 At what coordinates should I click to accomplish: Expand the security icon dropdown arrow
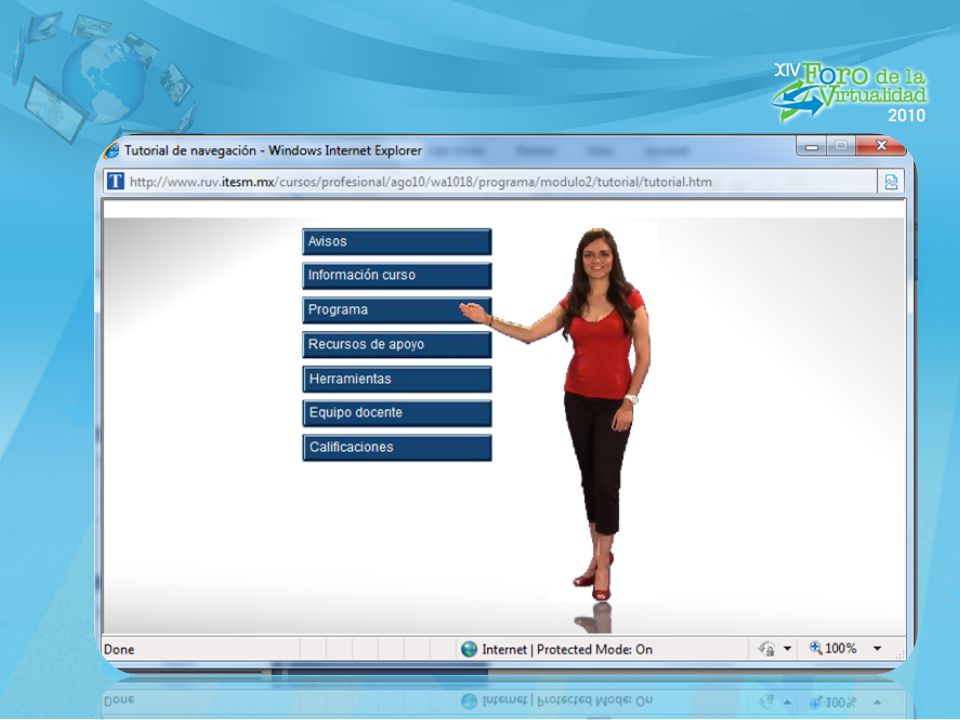point(787,648)
